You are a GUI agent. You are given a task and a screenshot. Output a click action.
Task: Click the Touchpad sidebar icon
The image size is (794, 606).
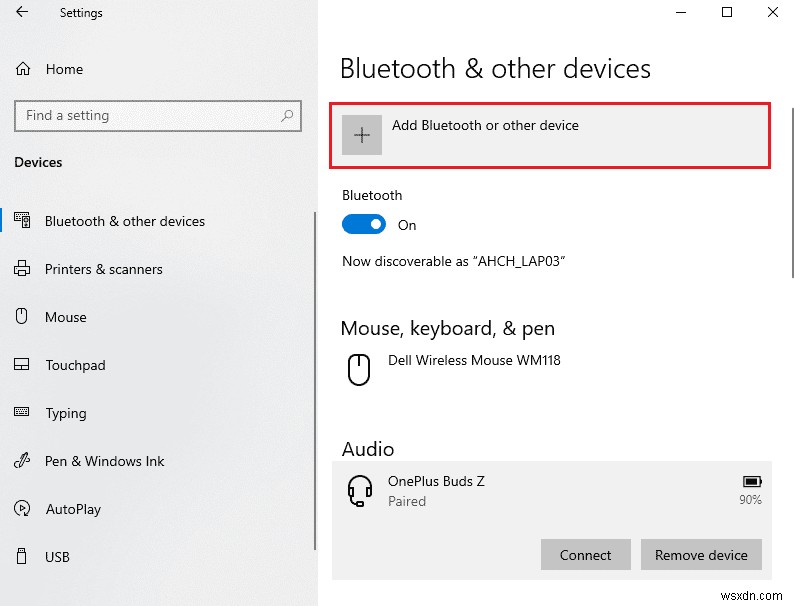click(x=23, y=365)
